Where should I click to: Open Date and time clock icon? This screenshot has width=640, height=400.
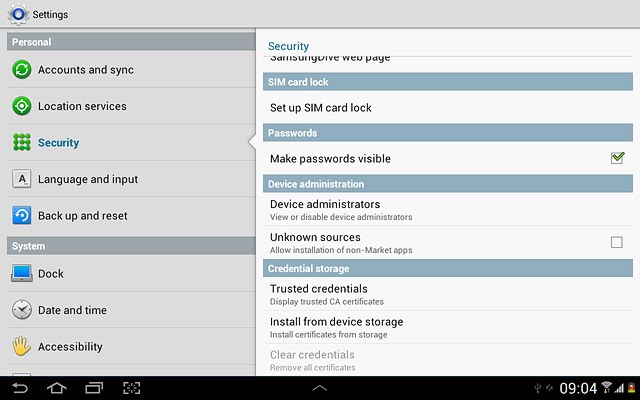[22, 309]
